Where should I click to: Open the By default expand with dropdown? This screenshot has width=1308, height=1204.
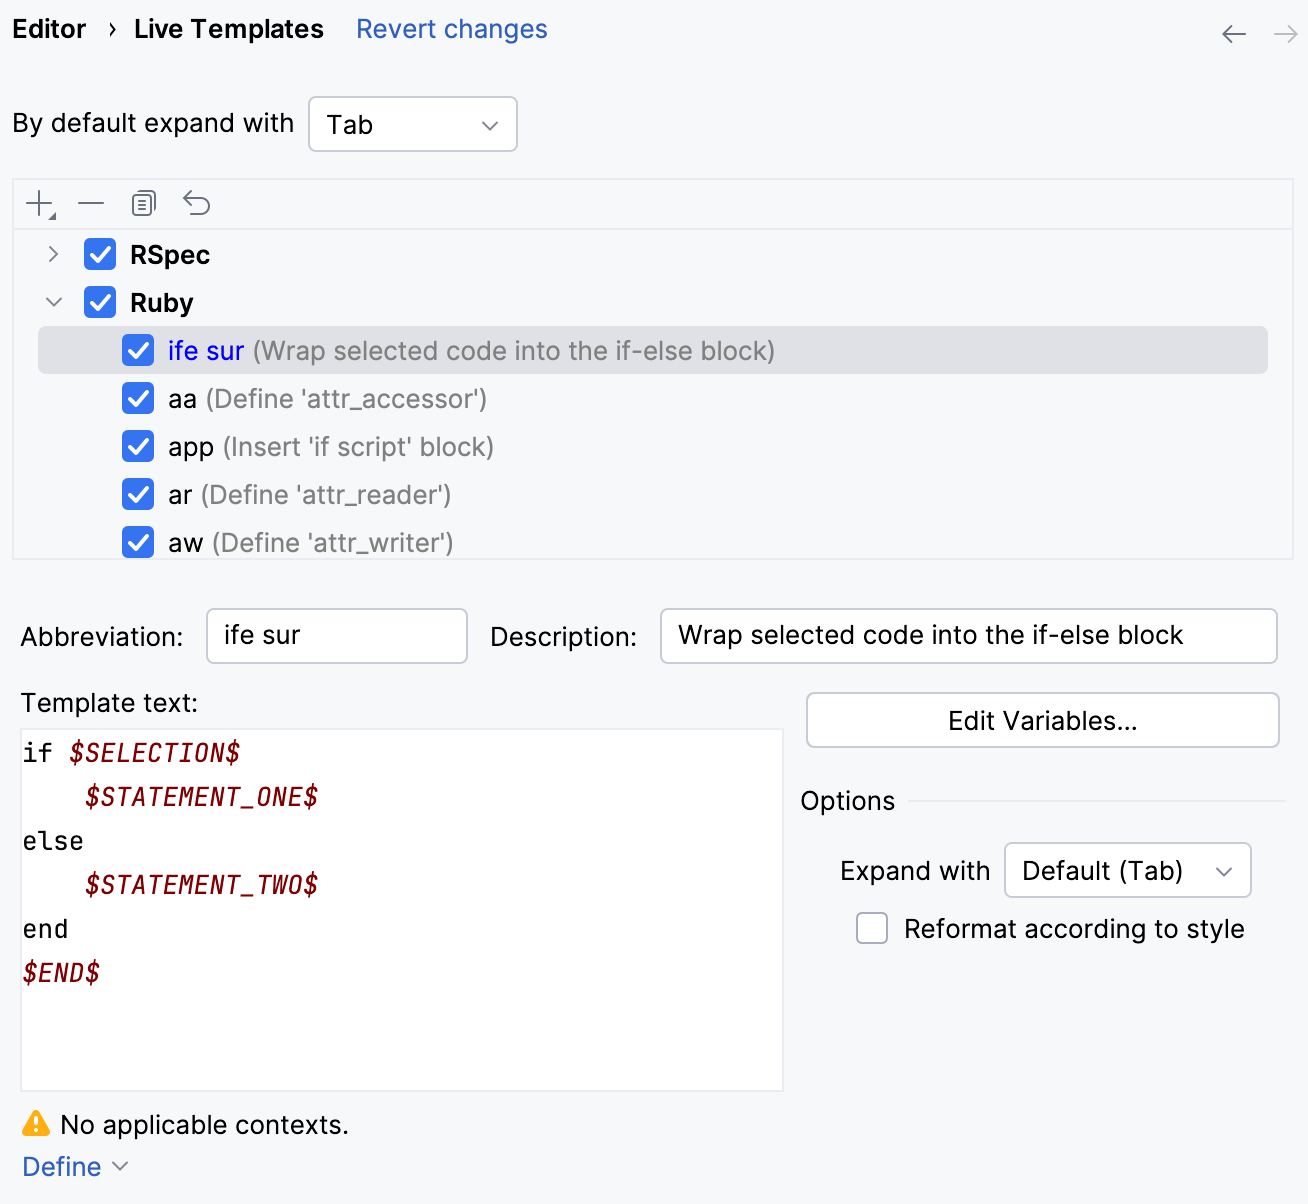(x=412, y=124)
